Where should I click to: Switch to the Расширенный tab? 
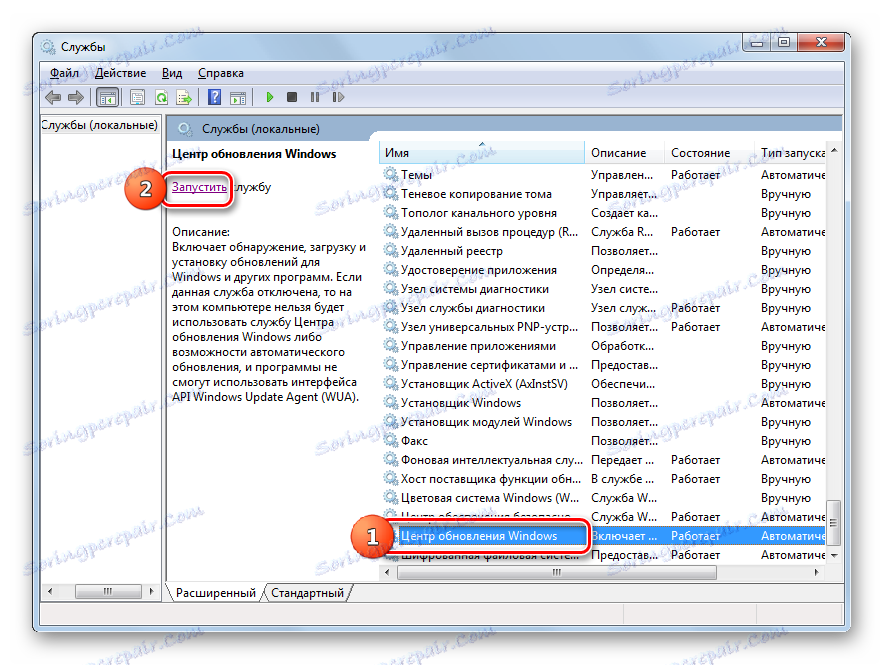click(x=215, y=593)
